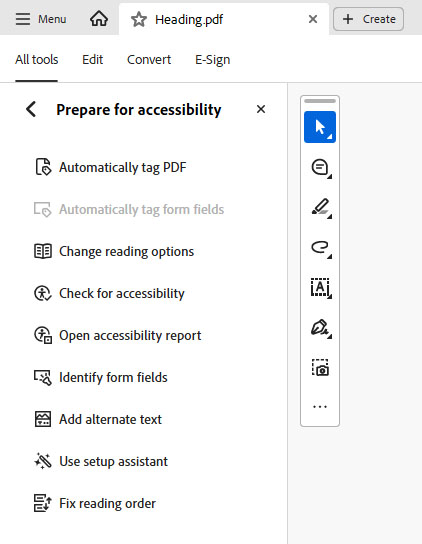Screen dimensions: 422x544
Task: Click the Check for accessibility icon
Action: point(43,293)
